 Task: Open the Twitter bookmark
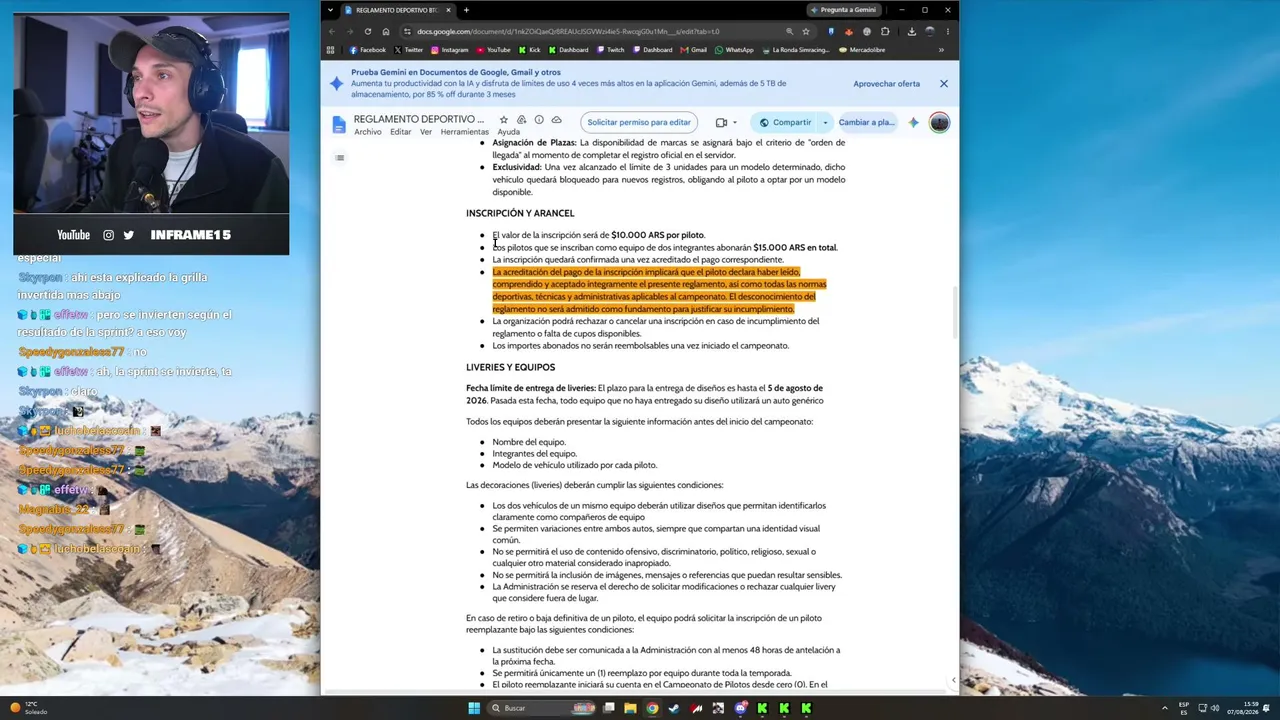click(408, 50)
